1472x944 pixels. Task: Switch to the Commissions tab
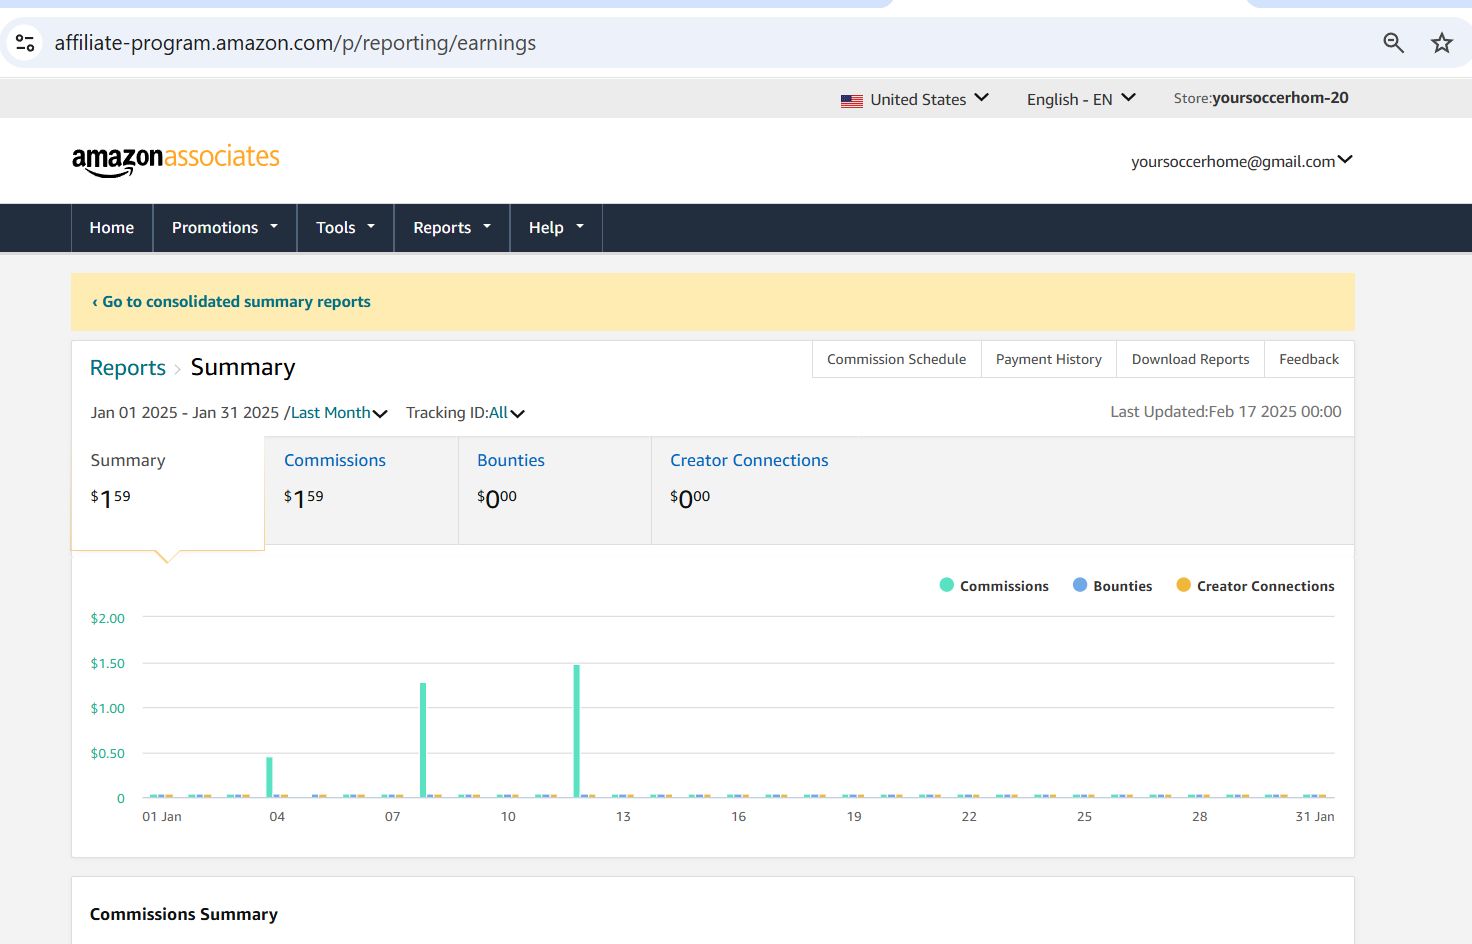click(361, 490)
